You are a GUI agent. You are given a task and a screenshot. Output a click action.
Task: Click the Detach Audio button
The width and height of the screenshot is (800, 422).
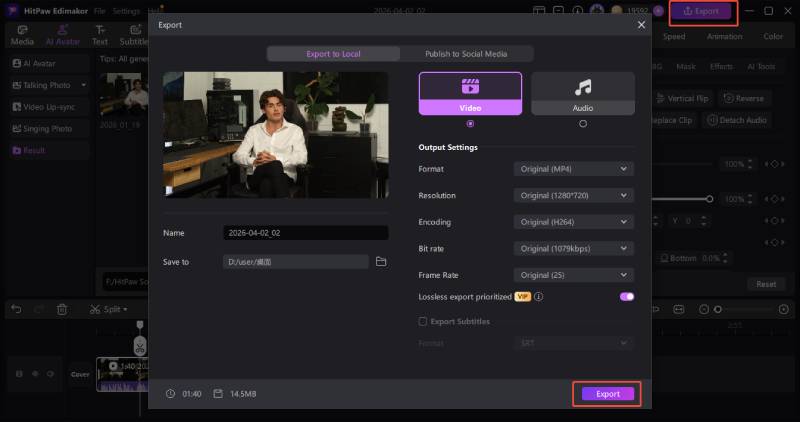point(737,120)
